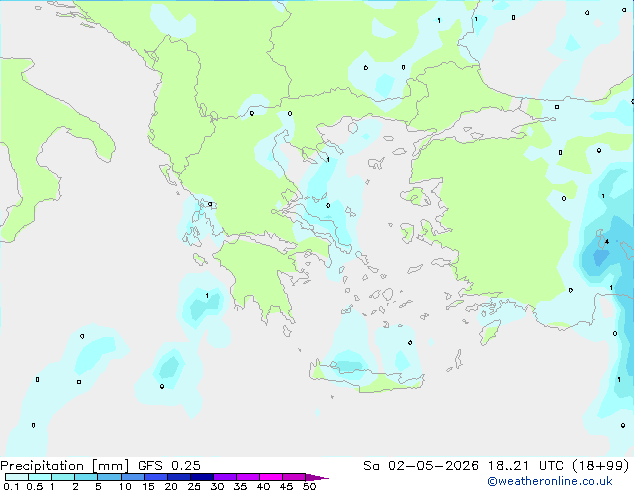
Task: Open the weatheronline.co.uk link
Action: point(550,481)
